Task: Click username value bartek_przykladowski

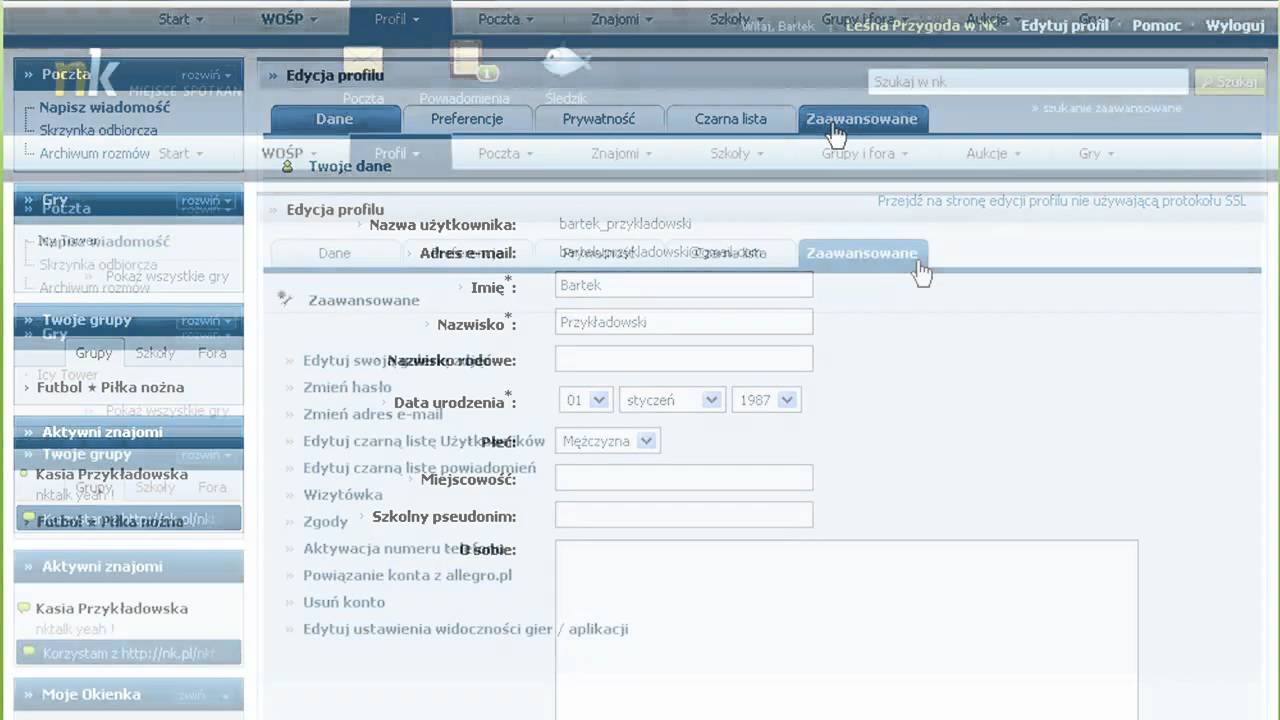Action: coord(625,224)
